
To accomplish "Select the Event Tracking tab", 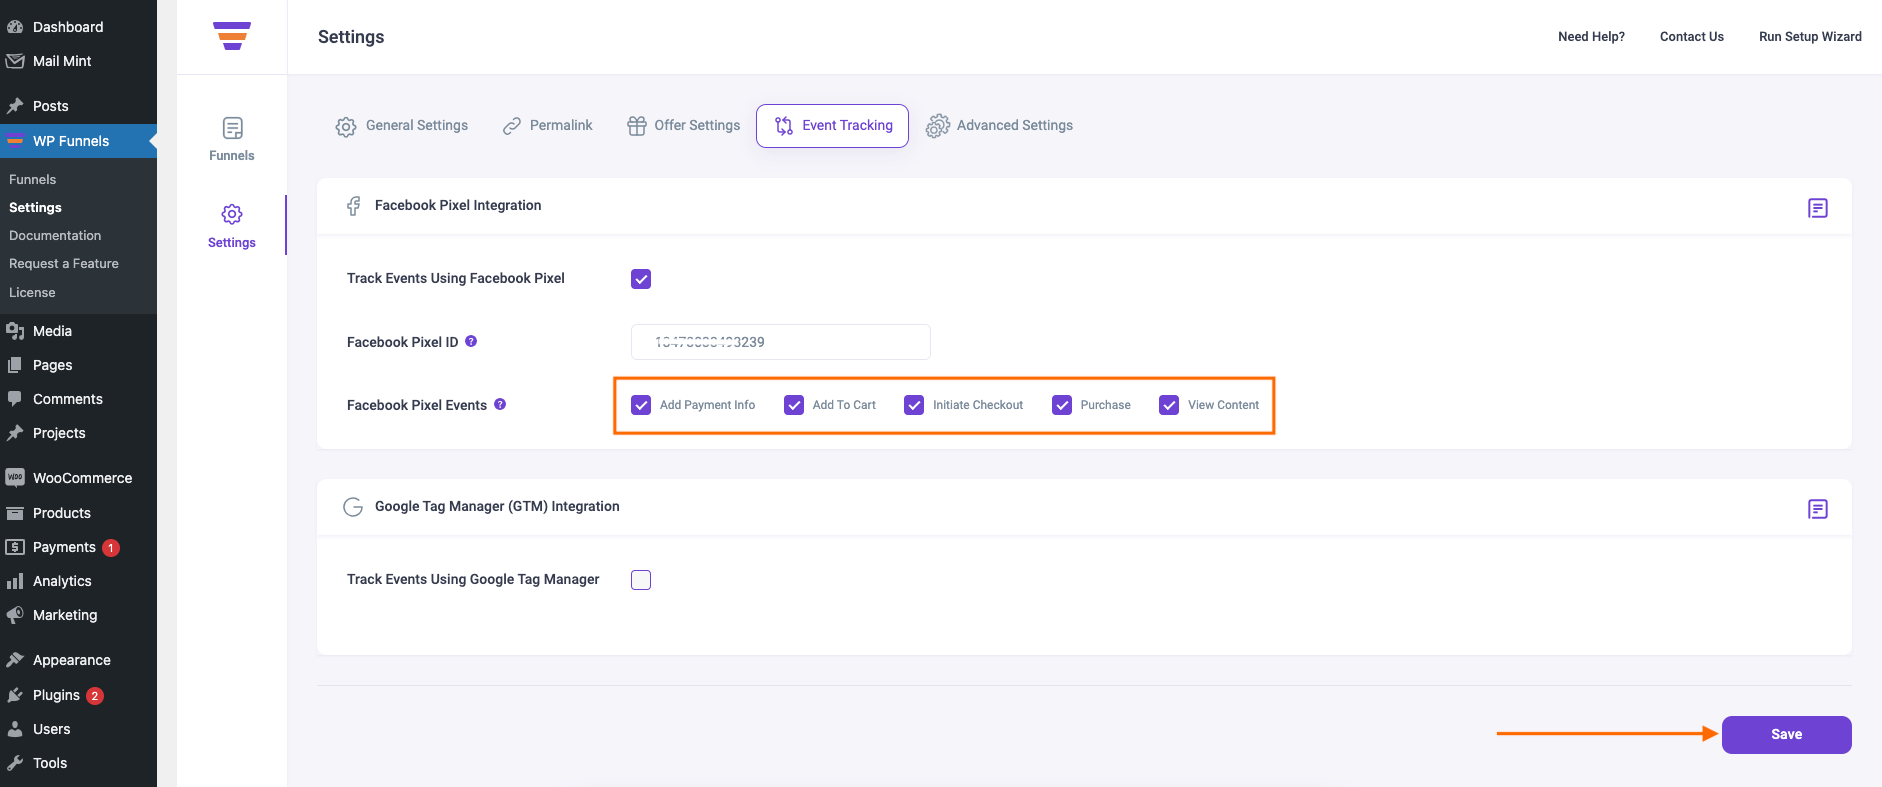I will [832, 126].
